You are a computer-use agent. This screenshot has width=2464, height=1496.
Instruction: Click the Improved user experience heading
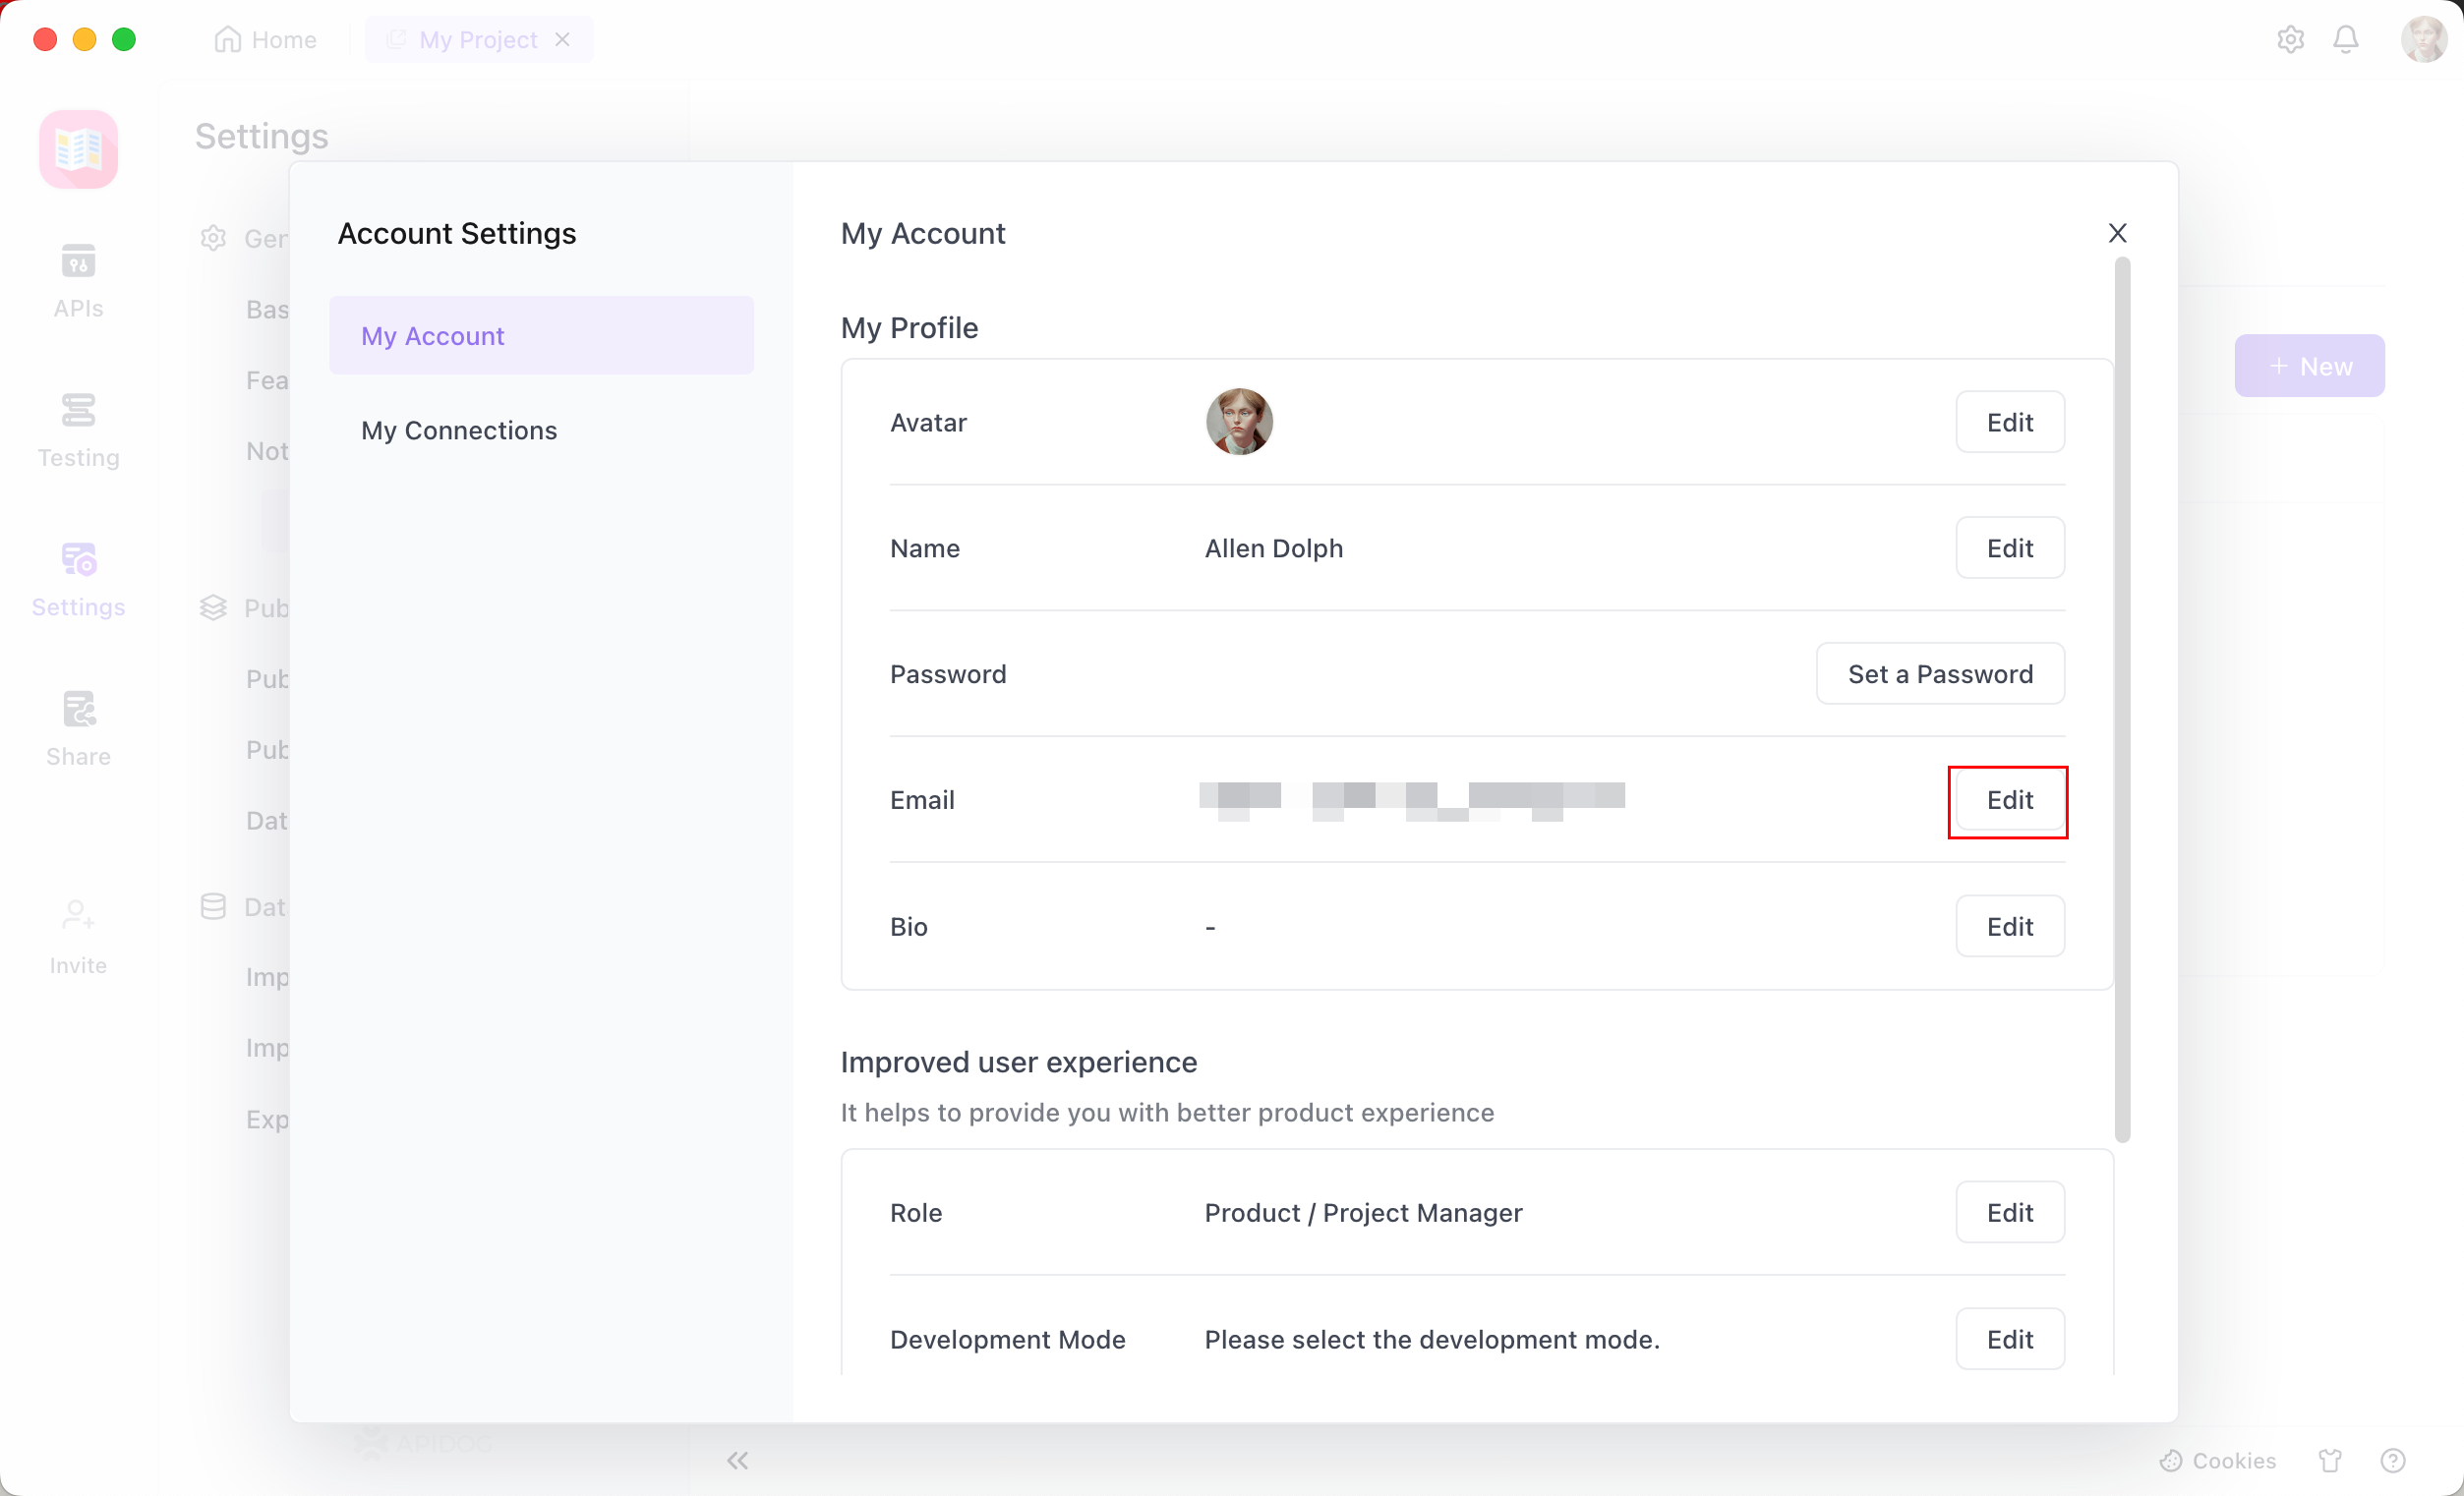click(x=1018, y=1061)
